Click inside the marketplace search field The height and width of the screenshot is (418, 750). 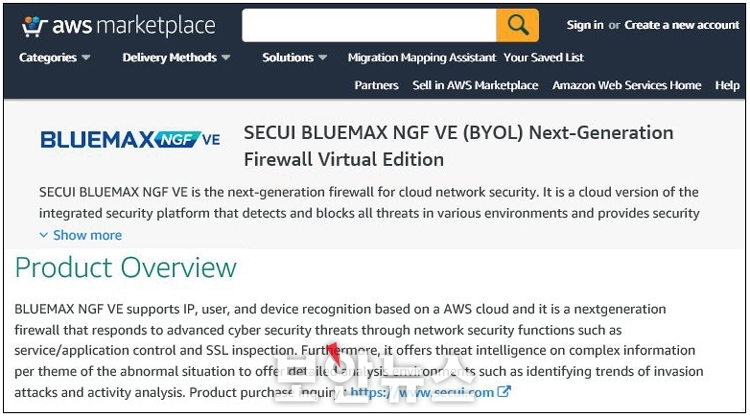369,25
